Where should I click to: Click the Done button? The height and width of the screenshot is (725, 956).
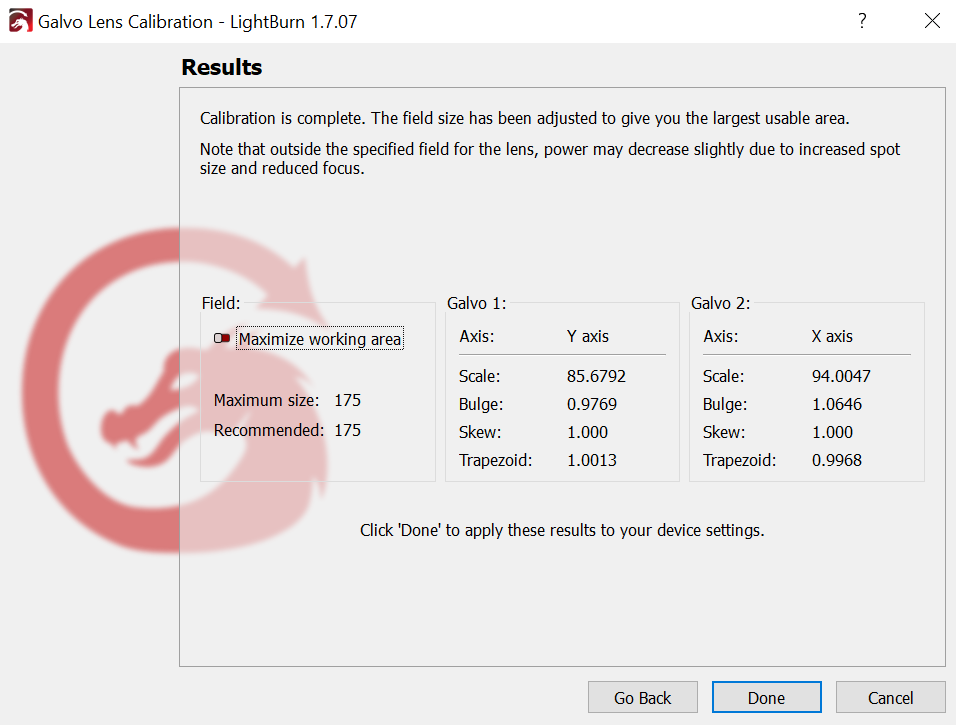[766, 698]
